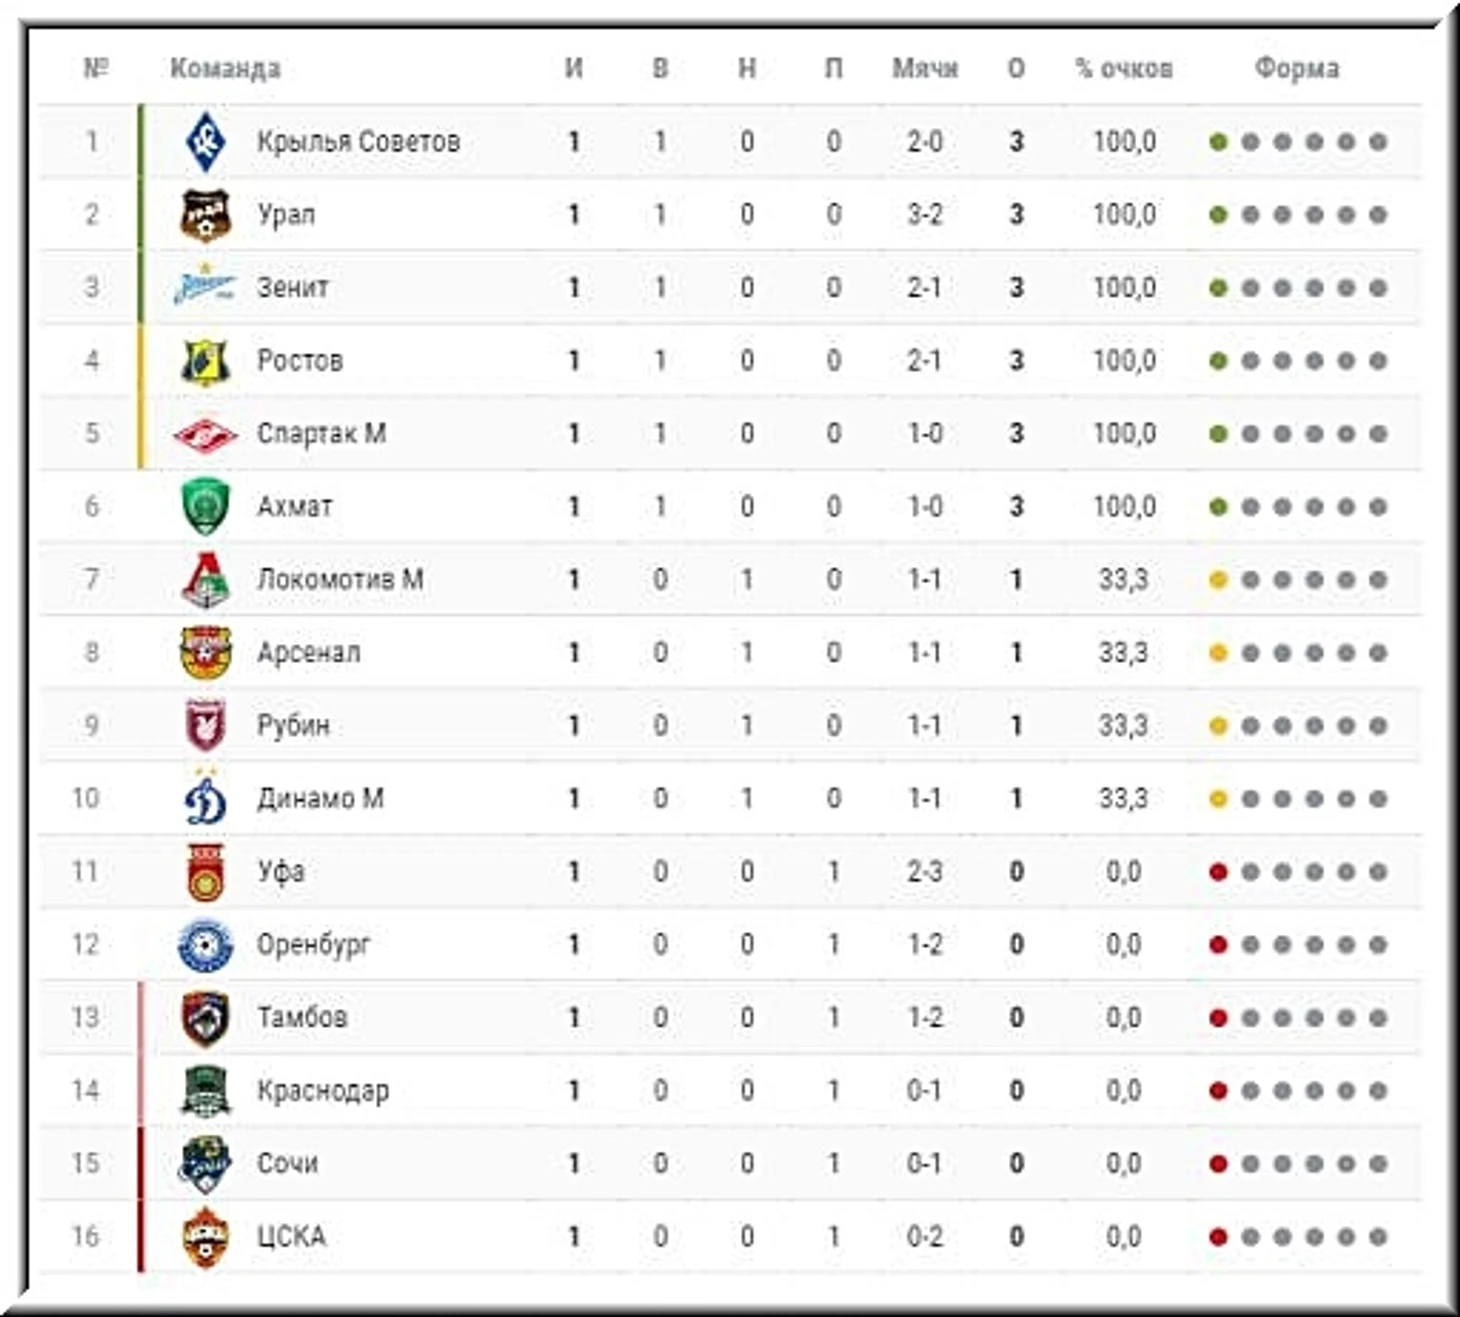Select the Уфа standings row goals 2-3
The image size is (1460, 1317).
924,871
